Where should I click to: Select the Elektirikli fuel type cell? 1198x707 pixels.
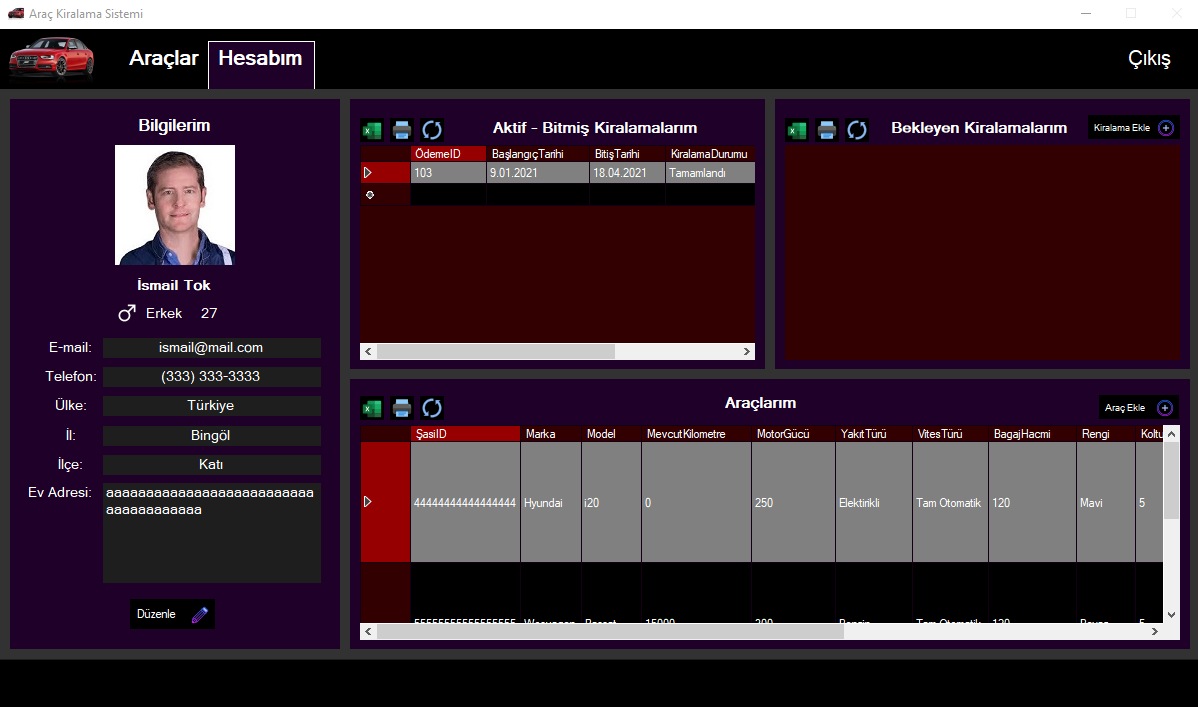[873, 502]
